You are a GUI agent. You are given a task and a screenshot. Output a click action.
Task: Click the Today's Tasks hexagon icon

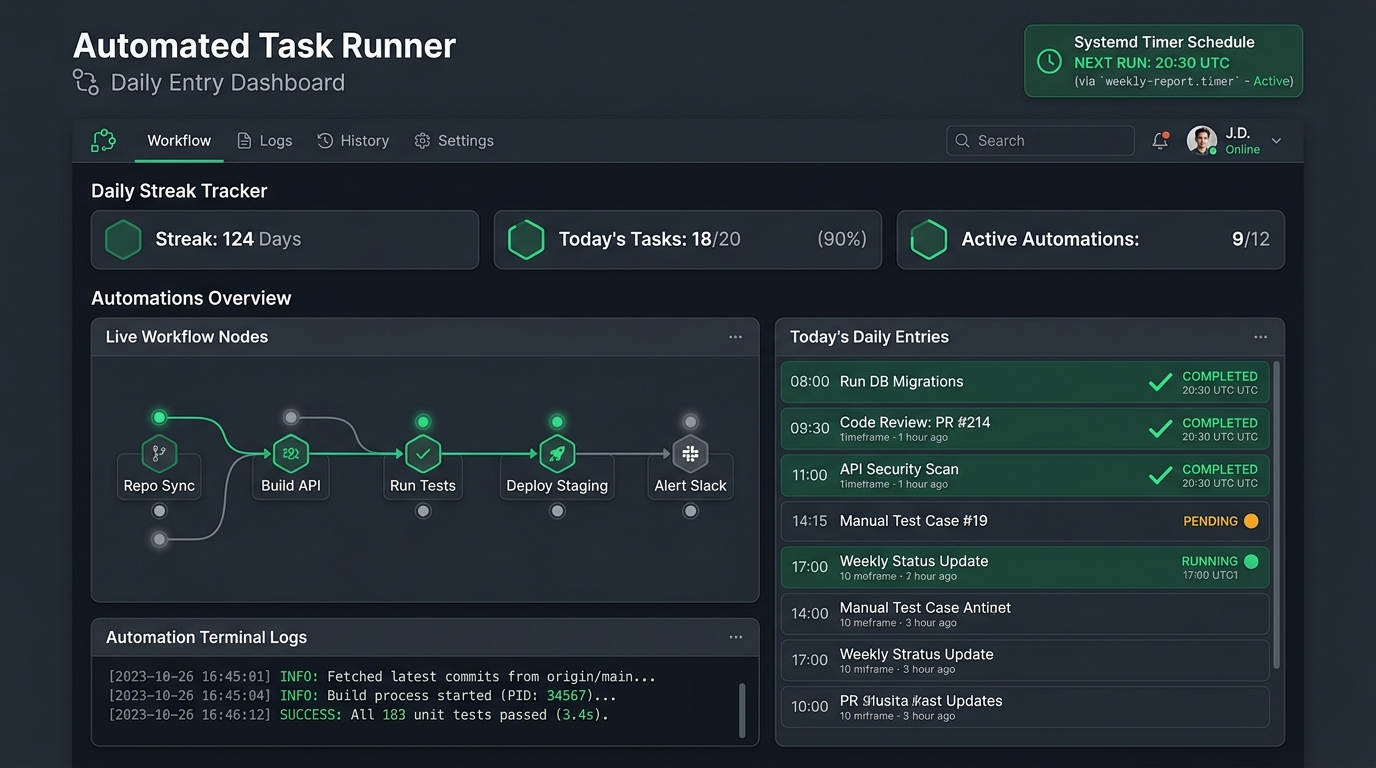(526, 240)
